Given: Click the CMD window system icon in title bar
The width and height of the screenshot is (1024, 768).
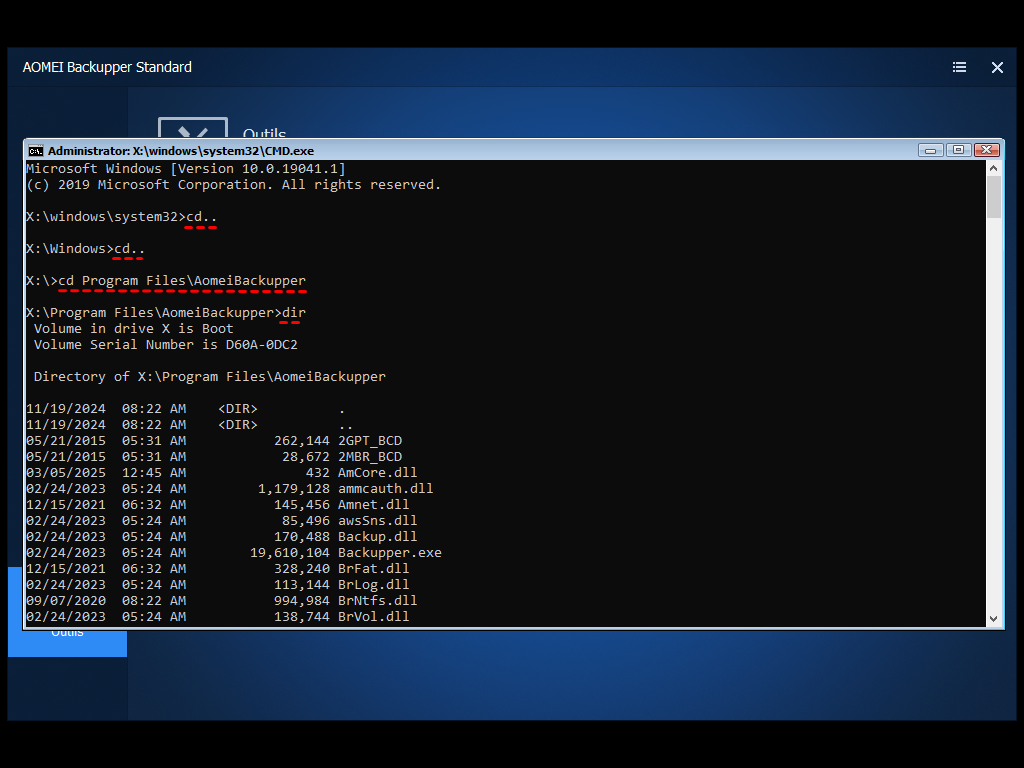Looking at the screenshot, I should coord(36,151).
